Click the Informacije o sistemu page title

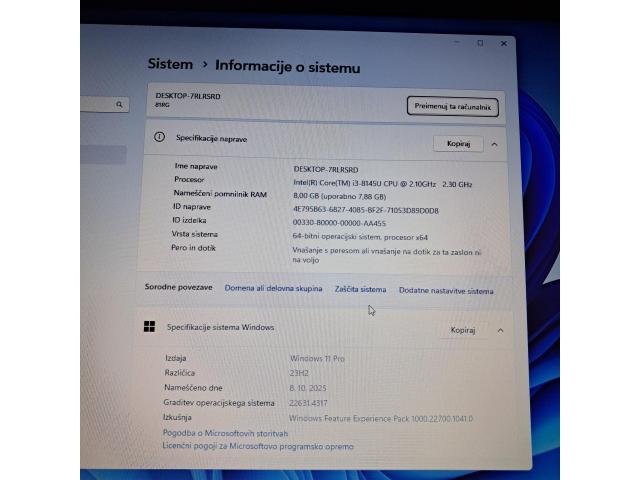pyautogui.click(x=288, y=67)
